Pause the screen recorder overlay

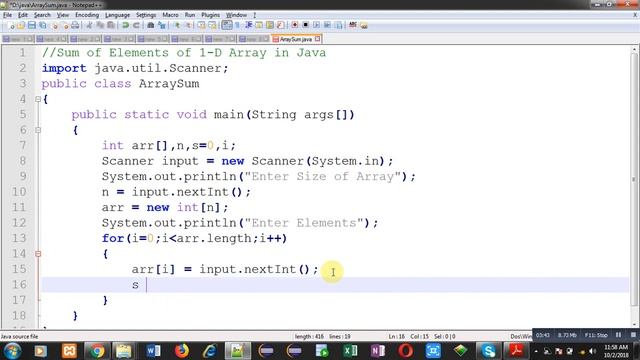[x=618, y=335]
